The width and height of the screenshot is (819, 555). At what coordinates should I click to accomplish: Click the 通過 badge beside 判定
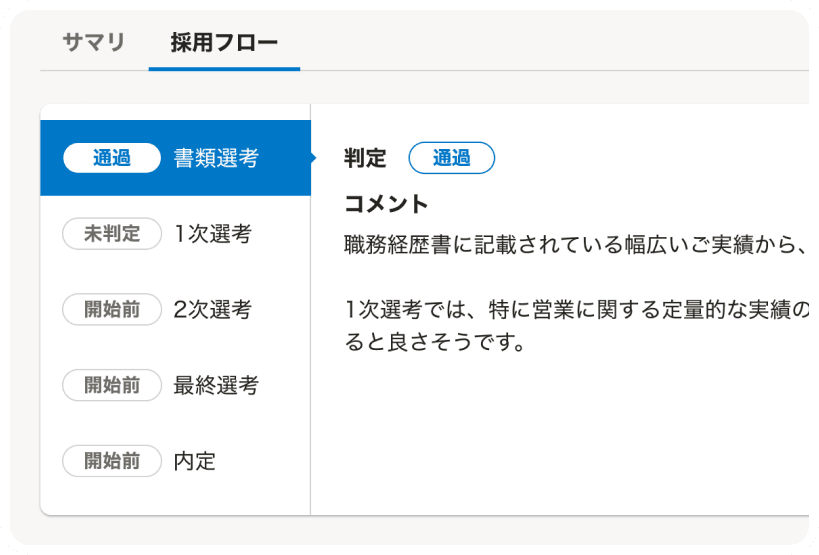point(451,158)
